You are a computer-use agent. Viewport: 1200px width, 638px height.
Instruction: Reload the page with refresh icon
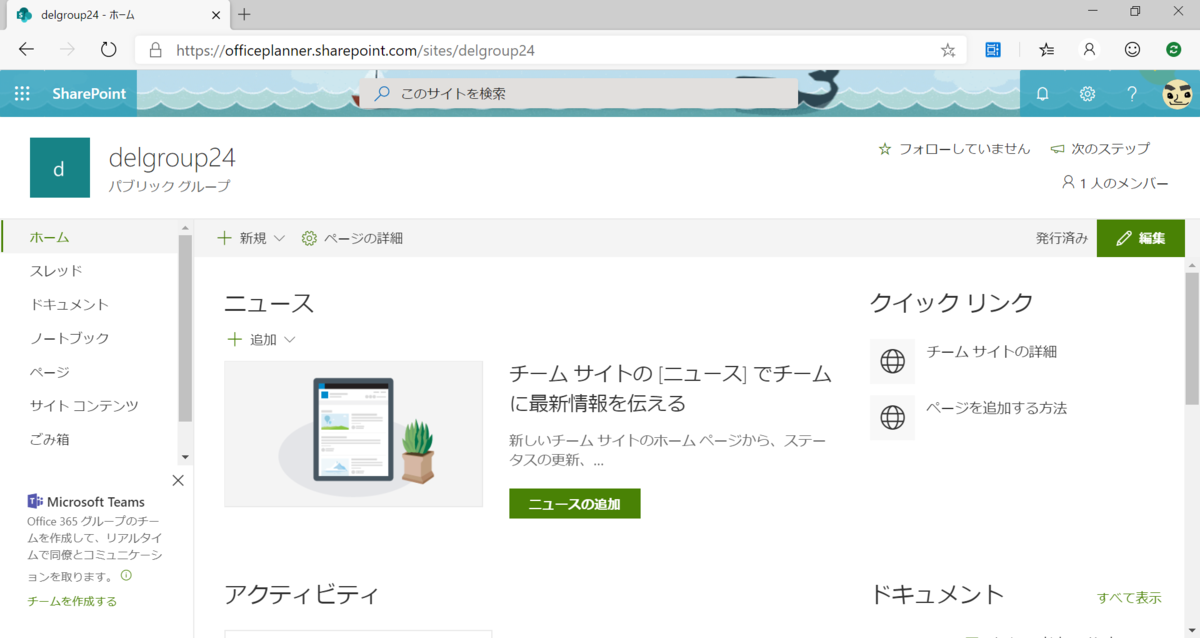109,50
